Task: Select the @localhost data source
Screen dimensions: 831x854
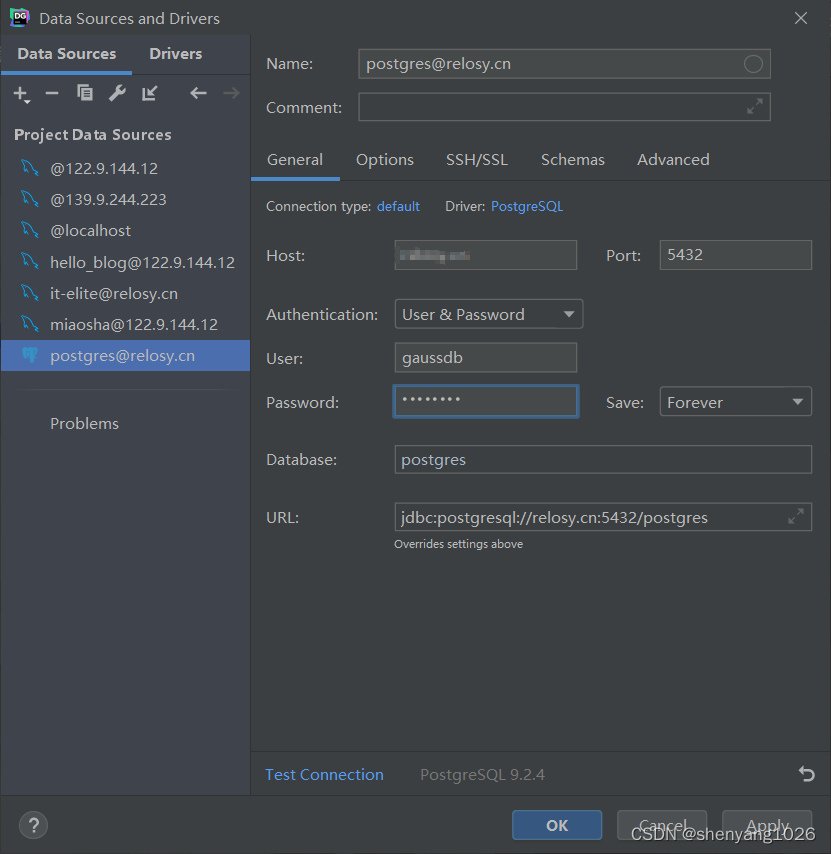Action: click(x=89, y=230)
